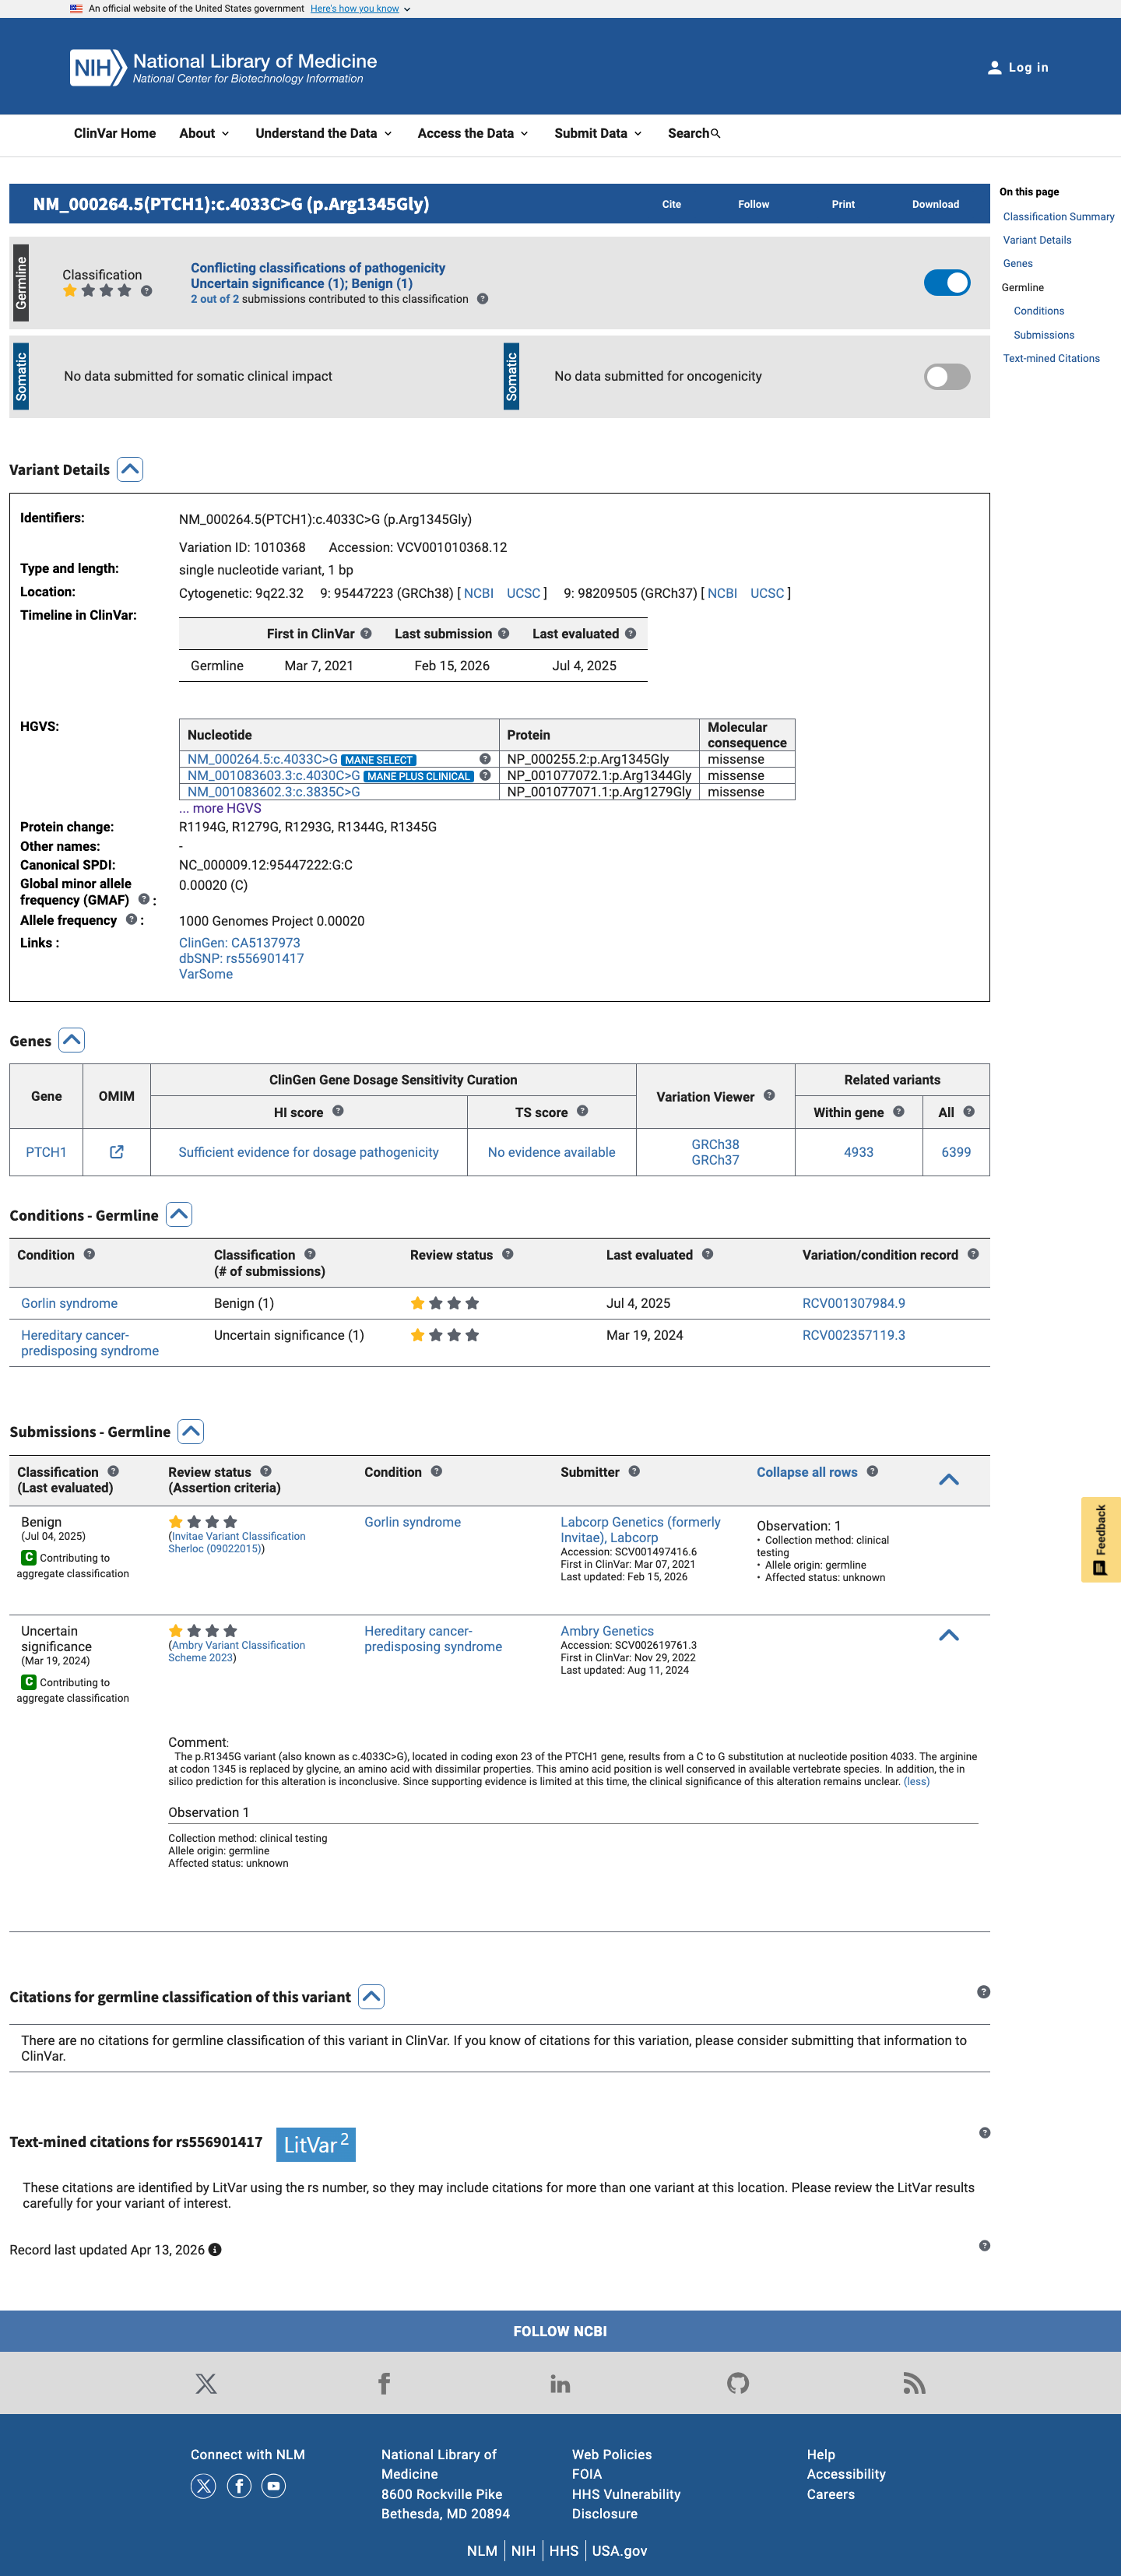Open ... more HGVS link

point(220,808)
